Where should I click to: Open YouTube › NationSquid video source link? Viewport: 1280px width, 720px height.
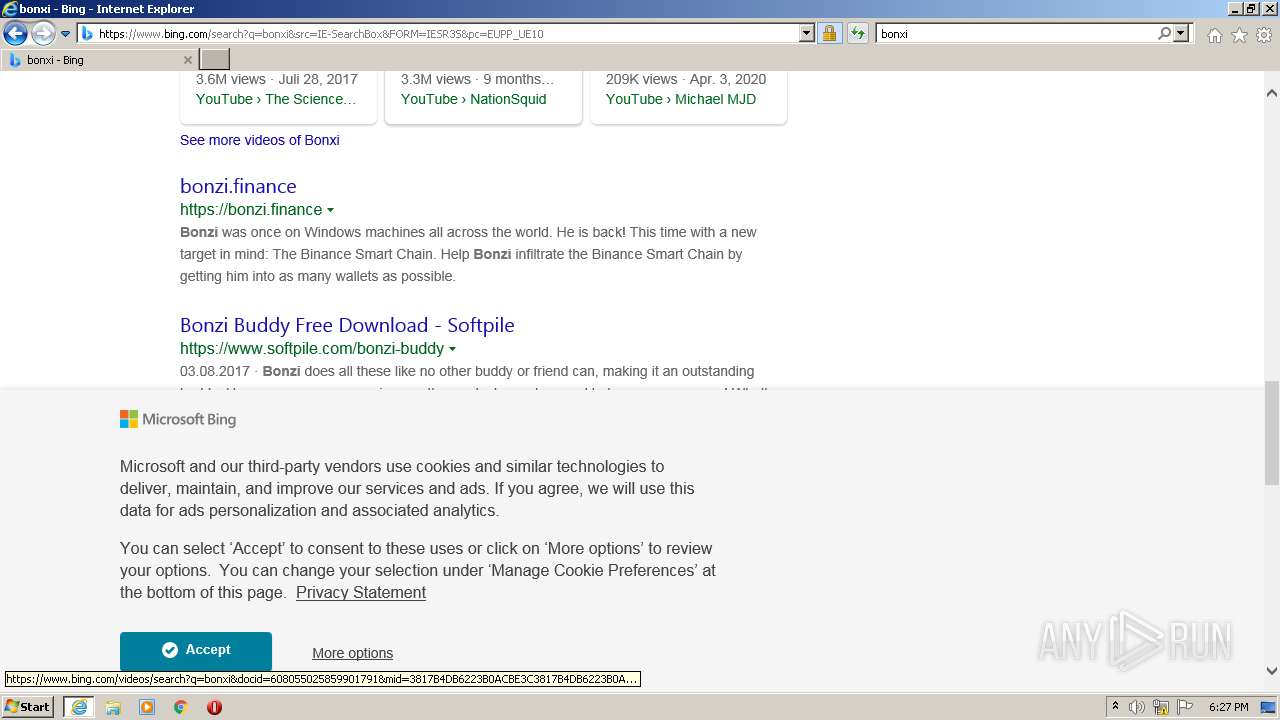coord(474,99)
